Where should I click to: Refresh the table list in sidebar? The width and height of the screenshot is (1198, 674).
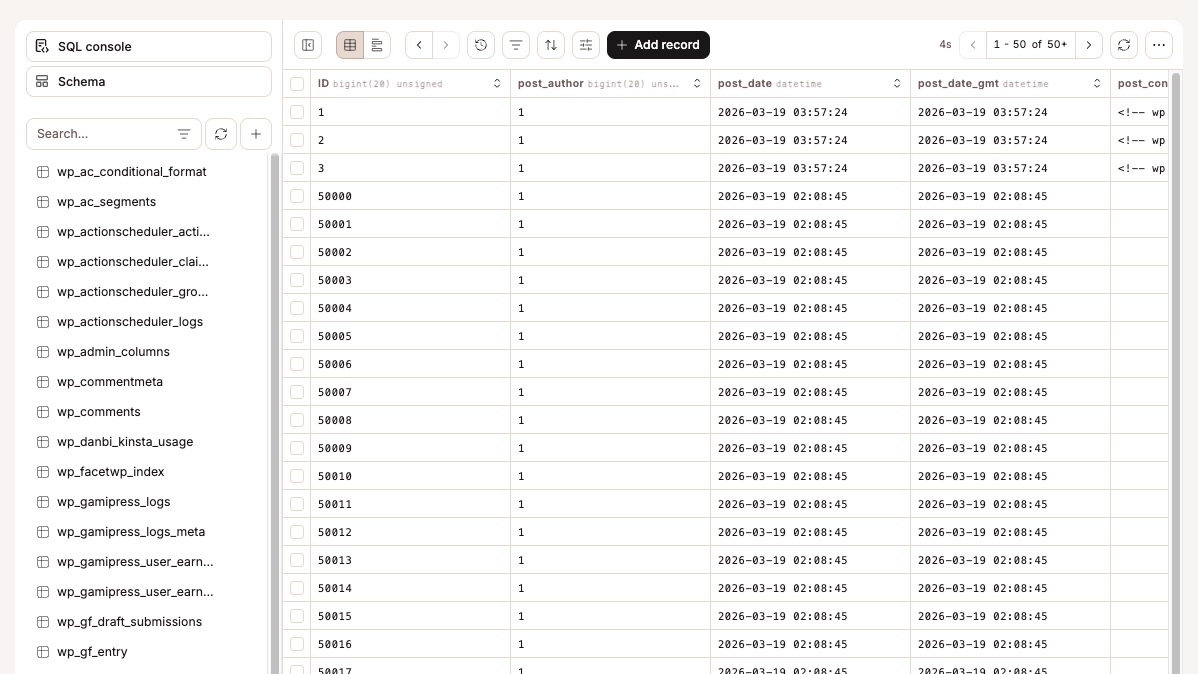tap(221, 134)
